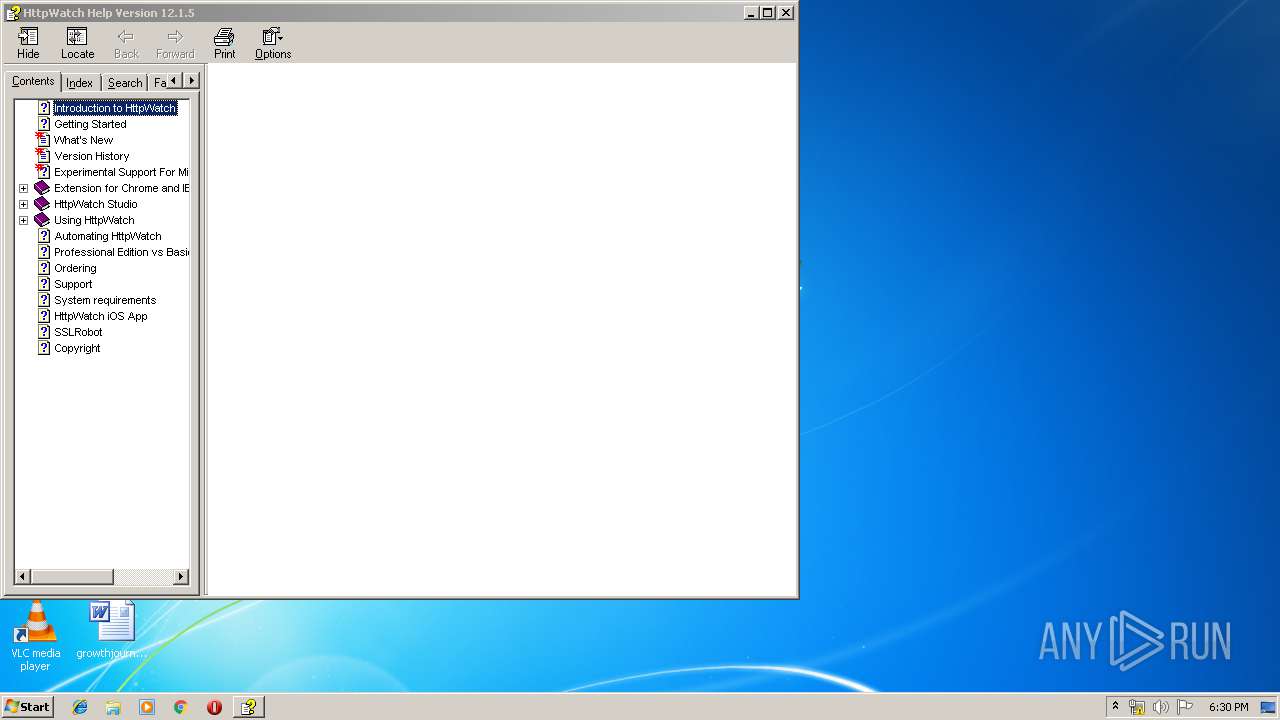Expand Extension for Chrome and IE book
1280x720 pixels.
(23, 188)
